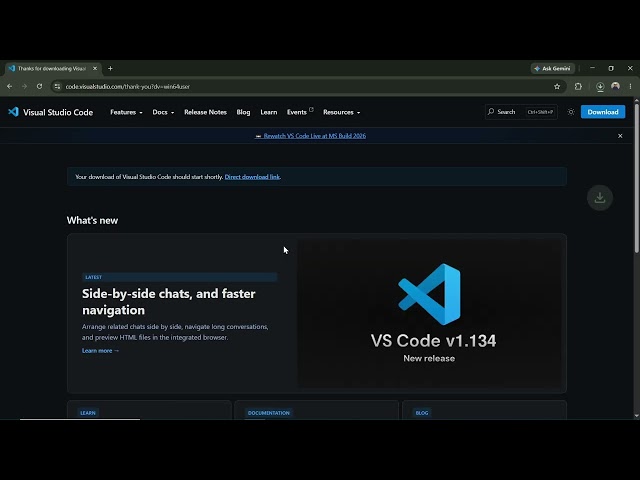Open the browser extensions puzzle icon
The image size is (640, 480).
coord(578,87)
